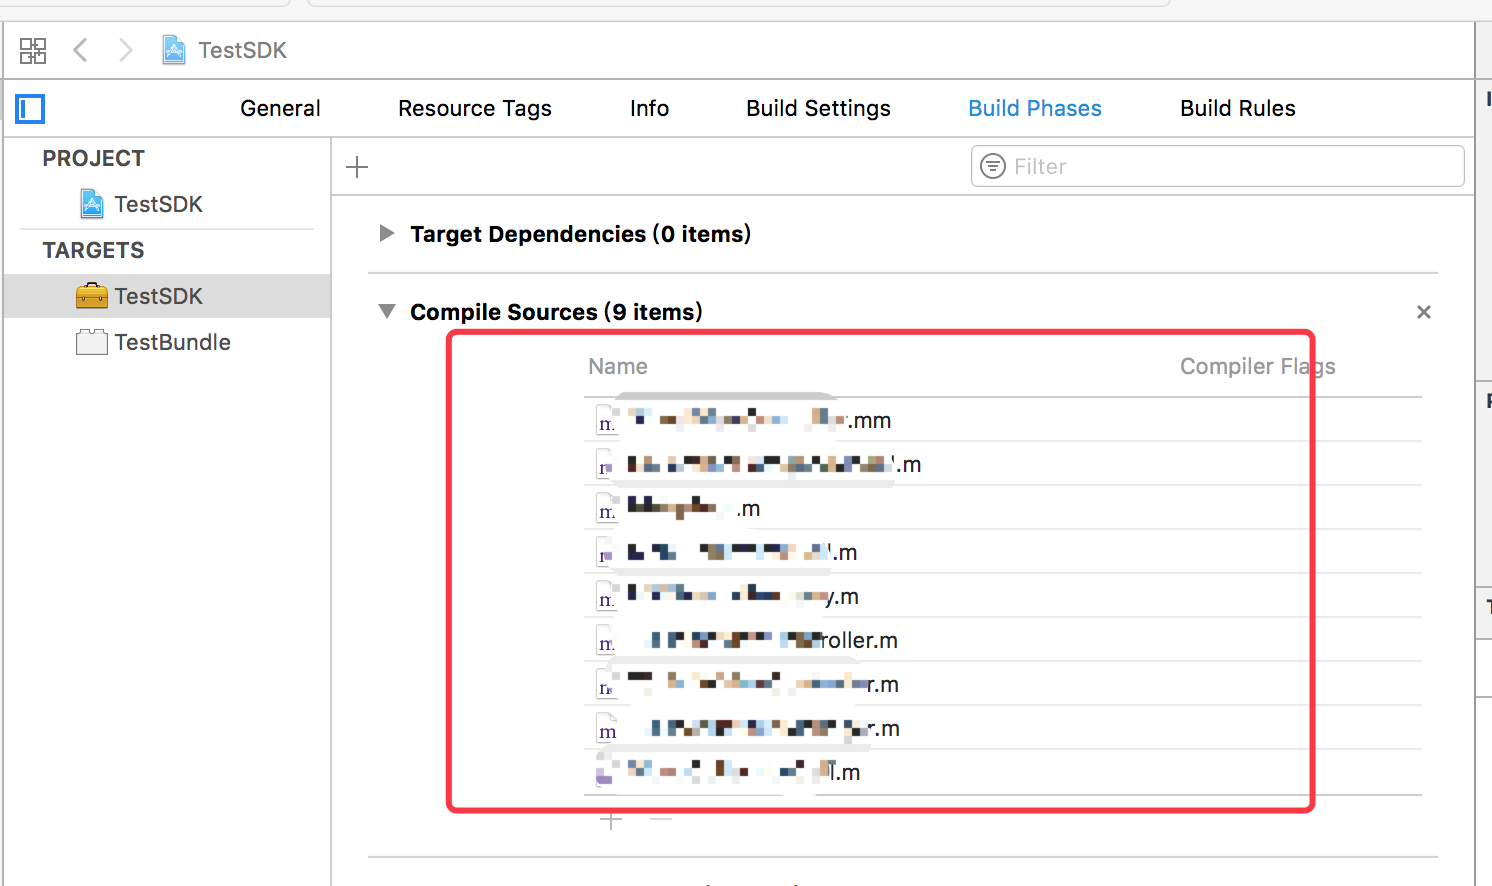Screen dimensions: 1492x886
Task: Open the Info tab
Action: tap(649, 108)
